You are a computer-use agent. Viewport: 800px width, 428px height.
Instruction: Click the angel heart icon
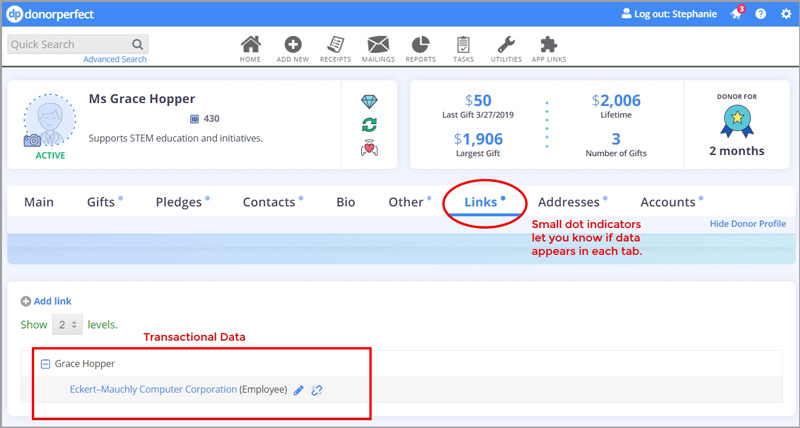(369, 149)
